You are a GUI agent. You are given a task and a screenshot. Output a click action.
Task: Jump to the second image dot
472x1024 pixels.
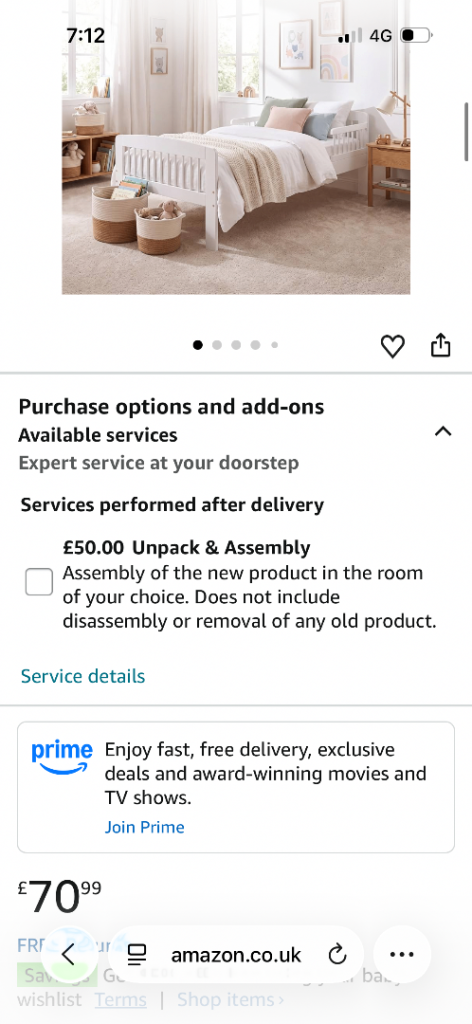pyautogui.click(x=217, y=345)
